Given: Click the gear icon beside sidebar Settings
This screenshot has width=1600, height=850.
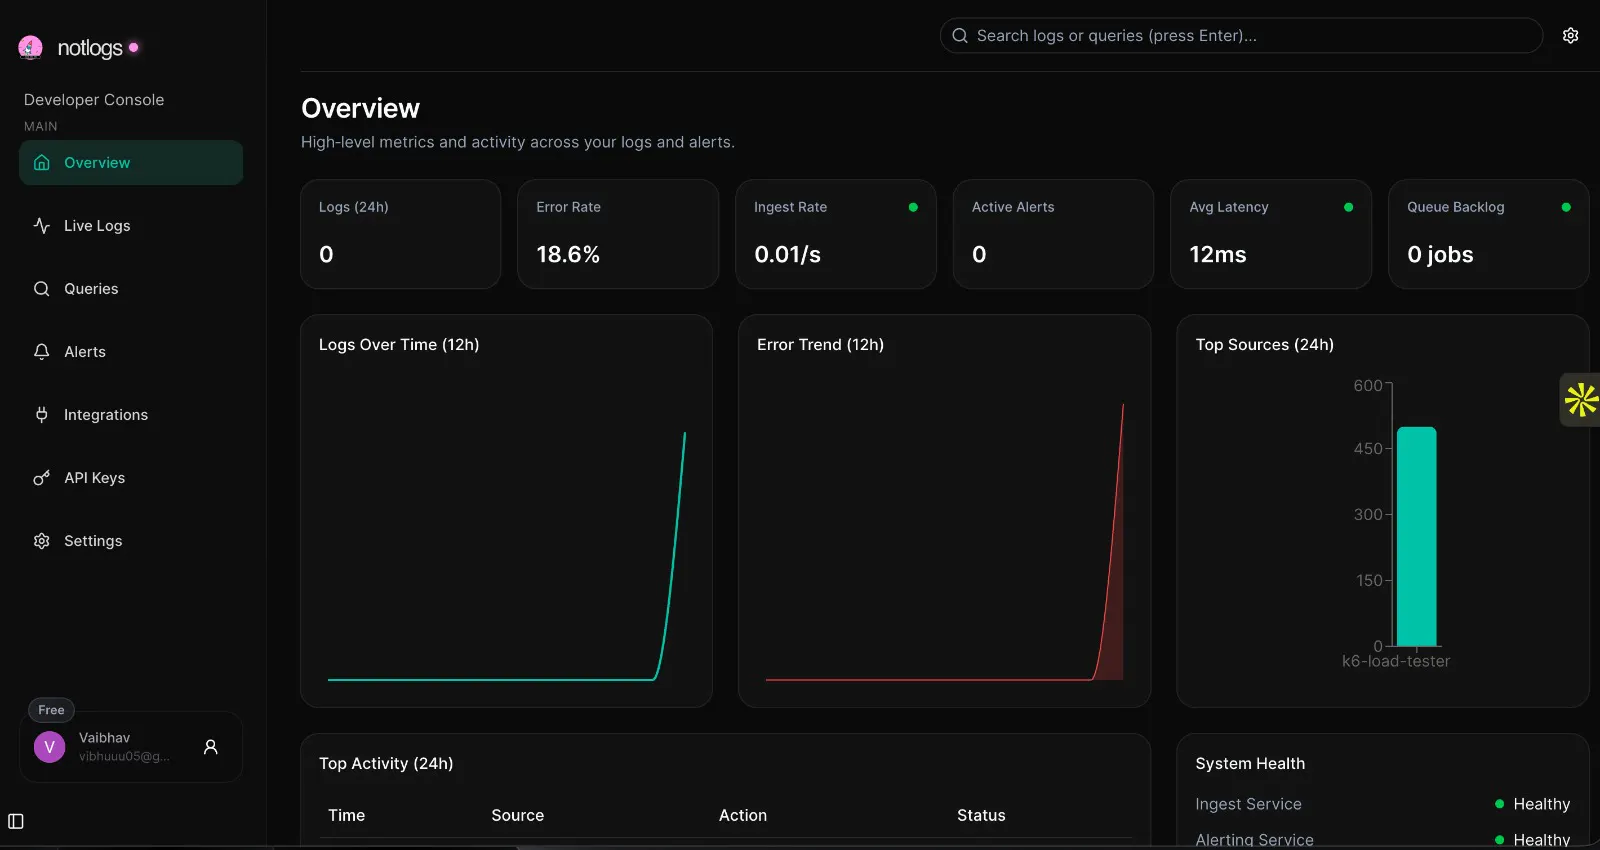Looking at the screenshot, I should click(x=42, y=540).
